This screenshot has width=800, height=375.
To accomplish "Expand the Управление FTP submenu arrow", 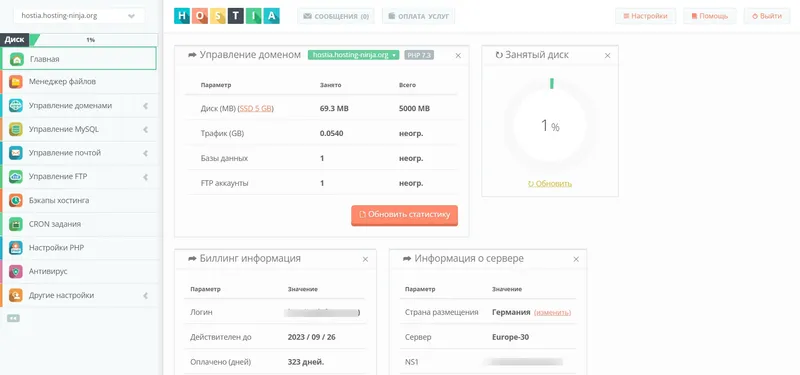I will click(x=145, y=177).
